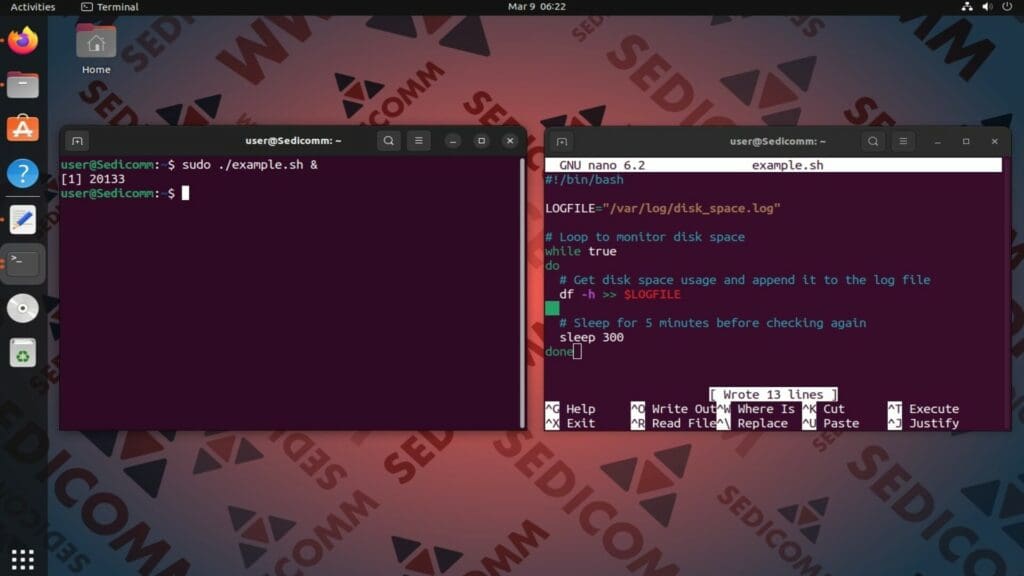The height and width of the screenshot is (576, 1024).
Task: Click the ^\ Replace shortcut in nano
Action: (752, 423)
